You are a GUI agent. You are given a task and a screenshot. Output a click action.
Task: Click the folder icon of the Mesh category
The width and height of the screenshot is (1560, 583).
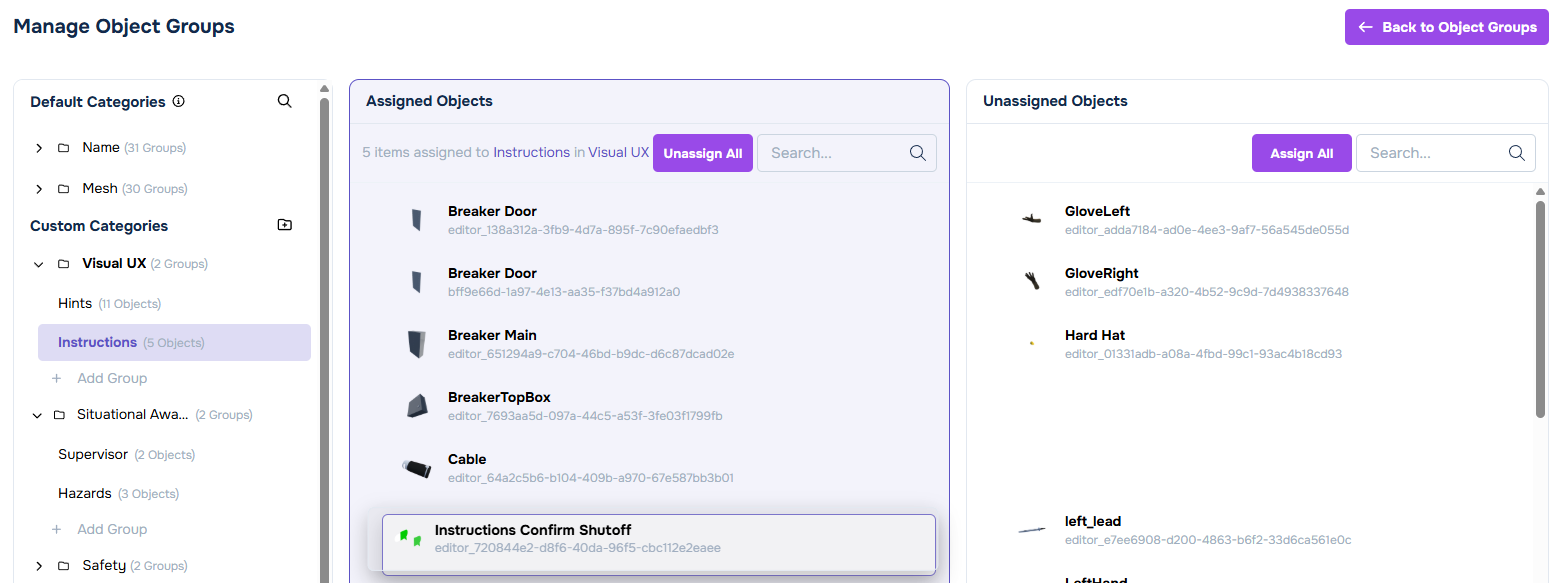(64, 189)
